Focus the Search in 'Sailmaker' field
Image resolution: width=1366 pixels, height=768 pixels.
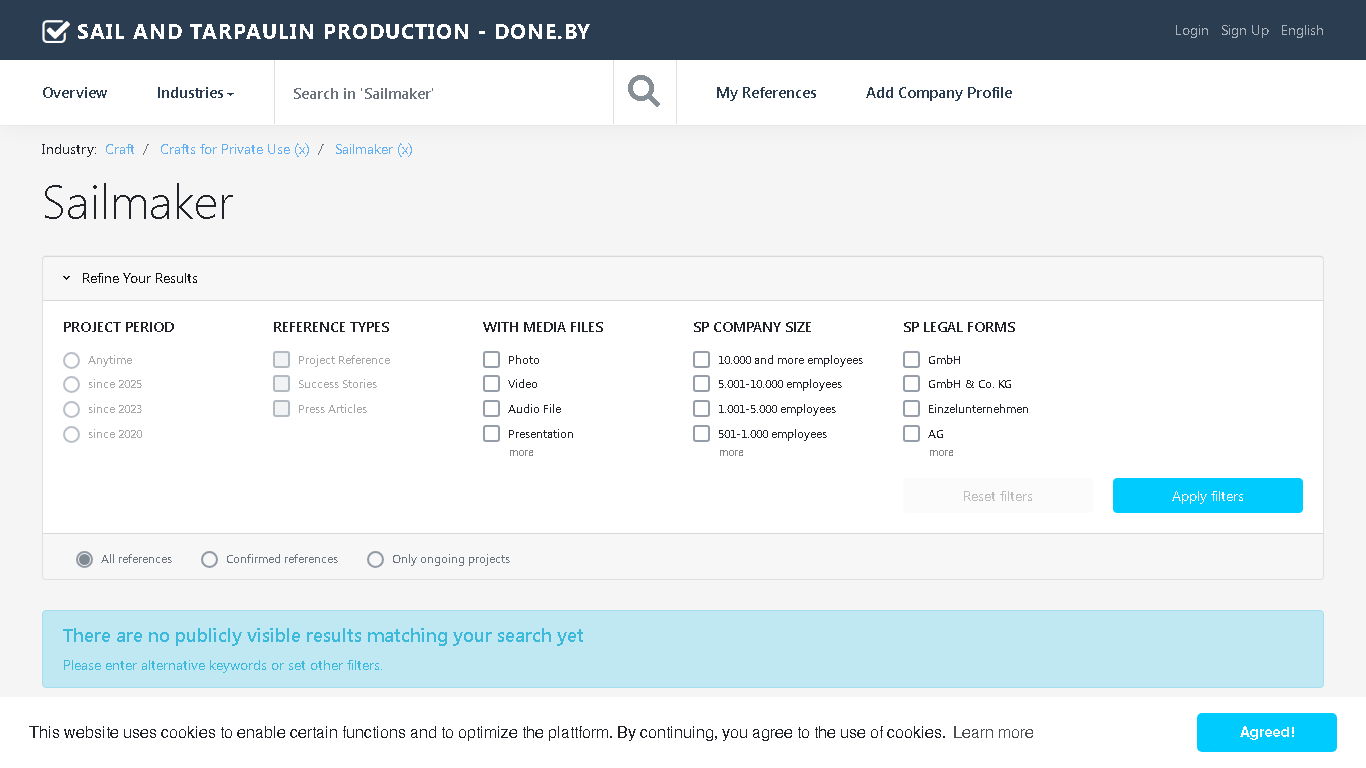point(444,93)
